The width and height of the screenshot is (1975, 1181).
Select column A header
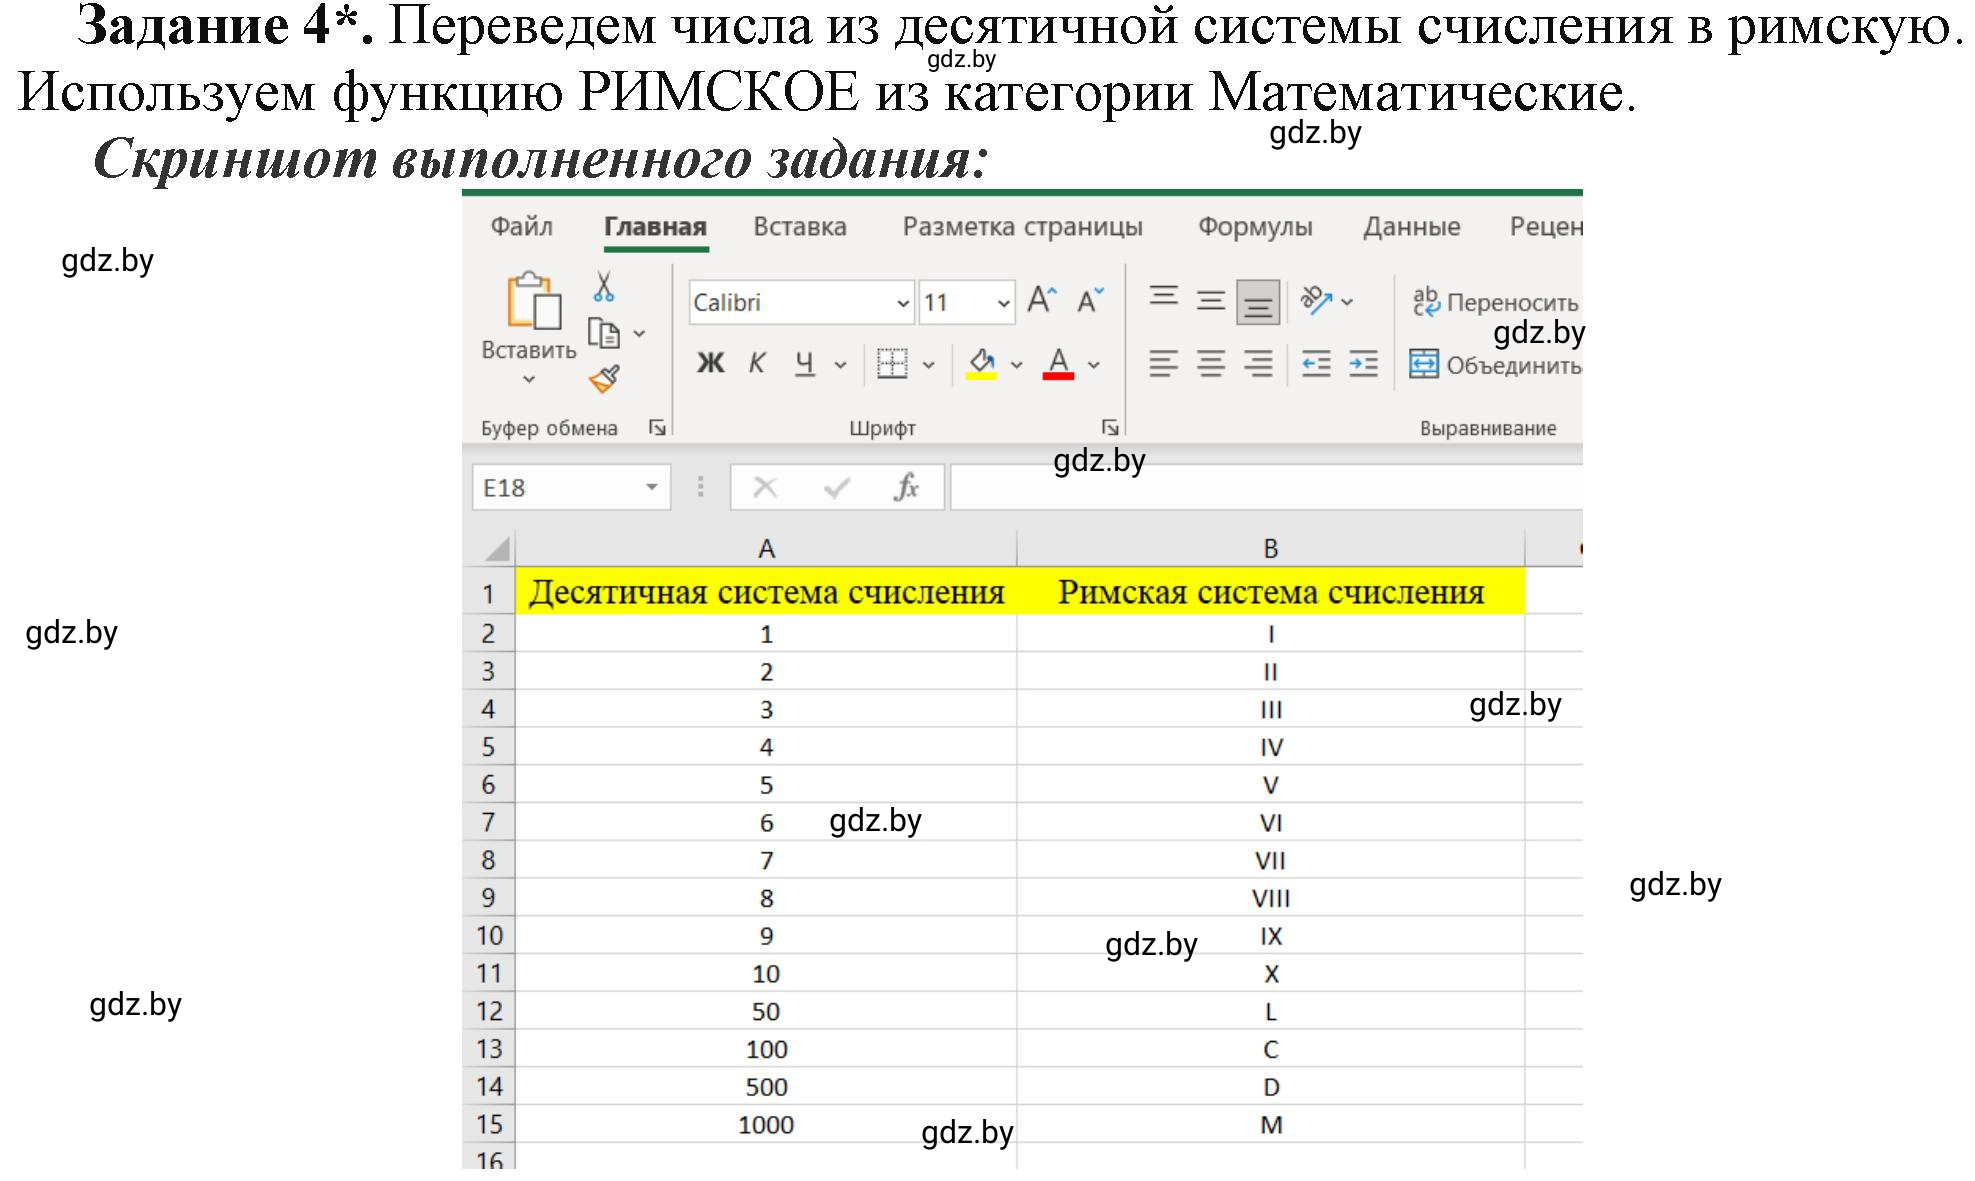(766, 549)
